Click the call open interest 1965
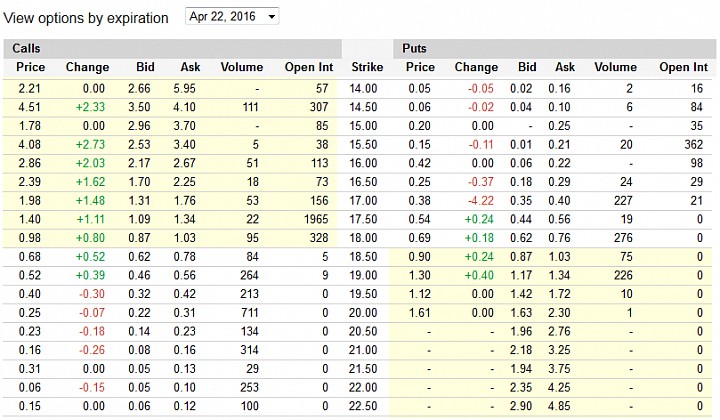 pos(316,219)
